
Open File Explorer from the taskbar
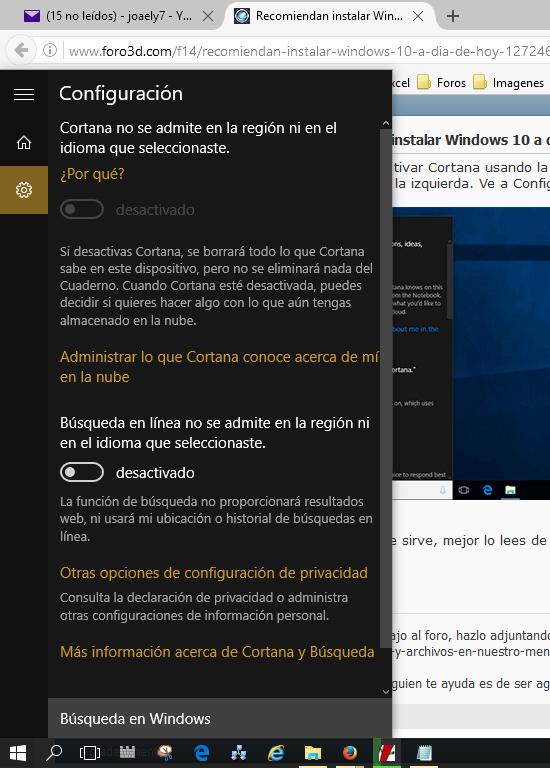[x=312, y=753]
